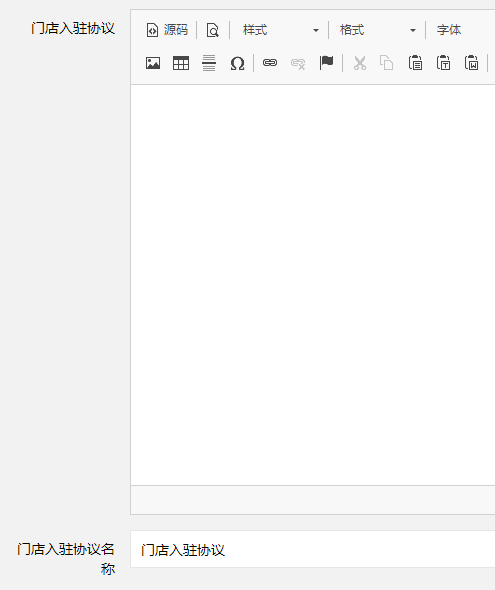Click the preview document icon

click(x=213, y=30)
